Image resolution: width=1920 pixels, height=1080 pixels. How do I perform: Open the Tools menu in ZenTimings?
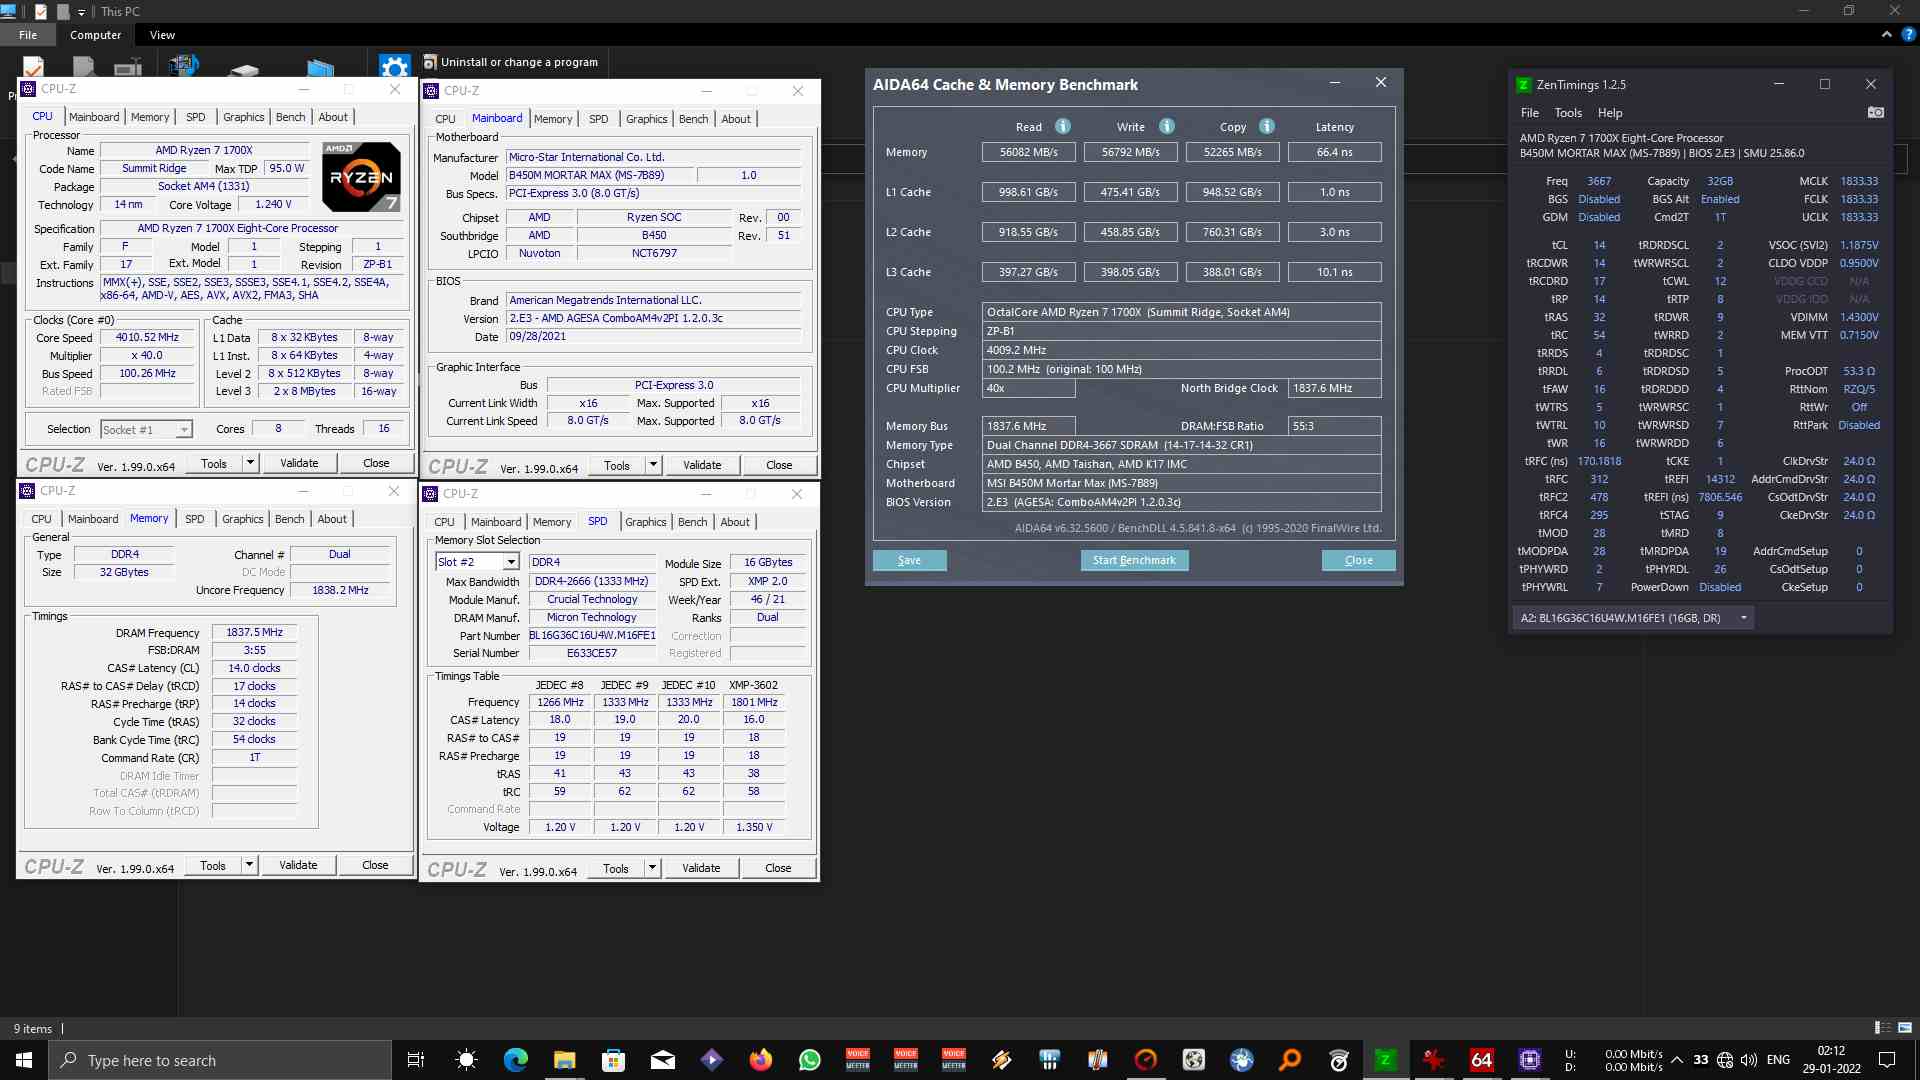click(1568, 113)
